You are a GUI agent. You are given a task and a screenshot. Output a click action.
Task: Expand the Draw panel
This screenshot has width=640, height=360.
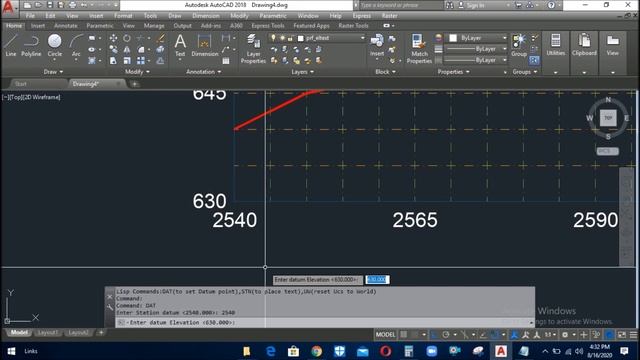(53, 72)
